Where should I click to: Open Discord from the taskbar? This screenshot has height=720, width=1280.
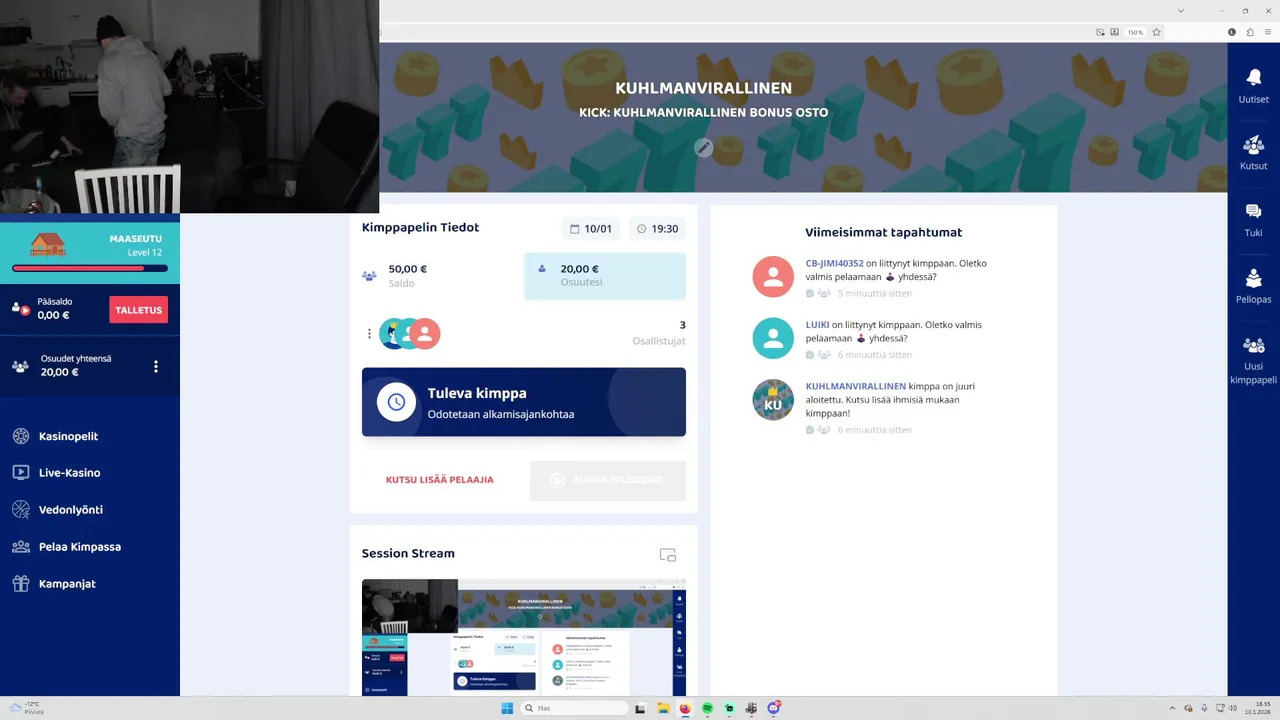[x=773, y=708]
